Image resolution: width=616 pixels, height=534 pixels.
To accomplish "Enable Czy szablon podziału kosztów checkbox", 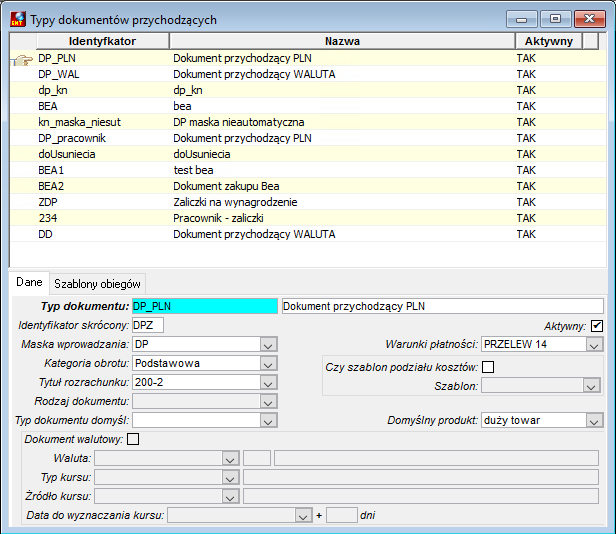I will (488, 367).
